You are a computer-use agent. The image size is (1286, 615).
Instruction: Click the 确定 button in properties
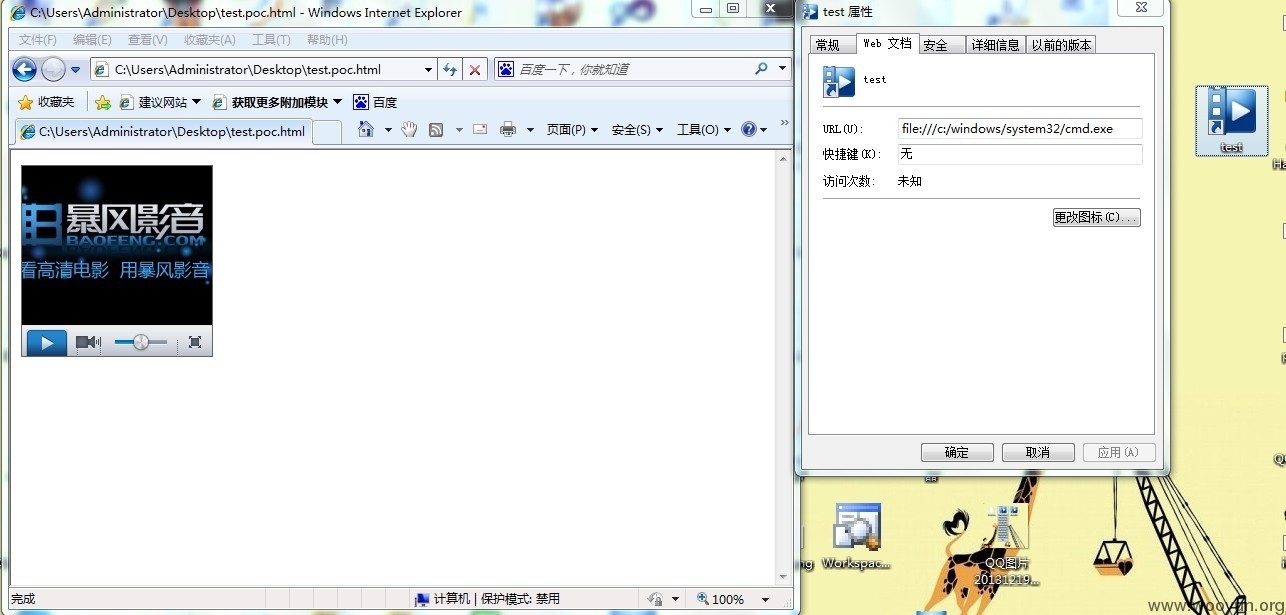coord(957,452)
